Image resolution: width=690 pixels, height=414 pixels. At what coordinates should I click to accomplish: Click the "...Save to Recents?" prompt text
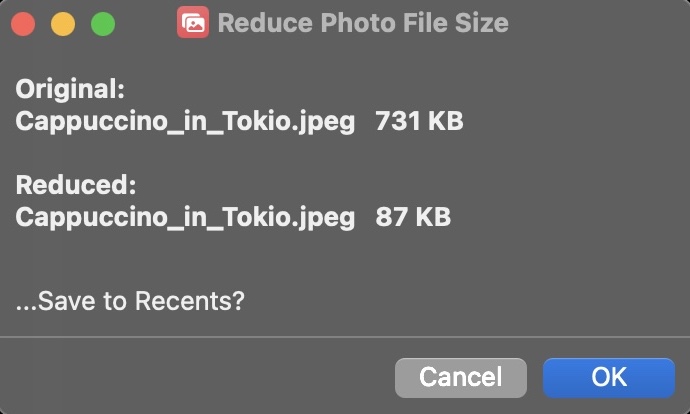click(x=130, y=300)
